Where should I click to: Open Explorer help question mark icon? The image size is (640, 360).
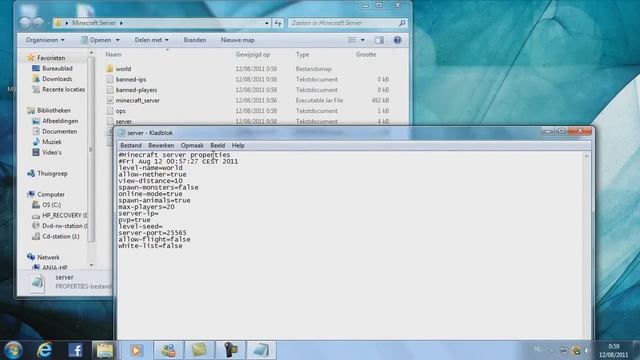pos(397,40)
